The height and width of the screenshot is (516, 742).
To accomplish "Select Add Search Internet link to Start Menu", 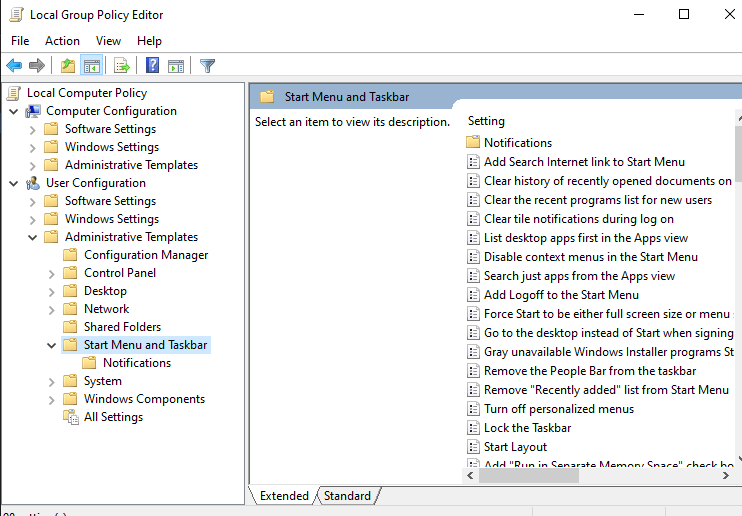I will [x=584, y=162].
